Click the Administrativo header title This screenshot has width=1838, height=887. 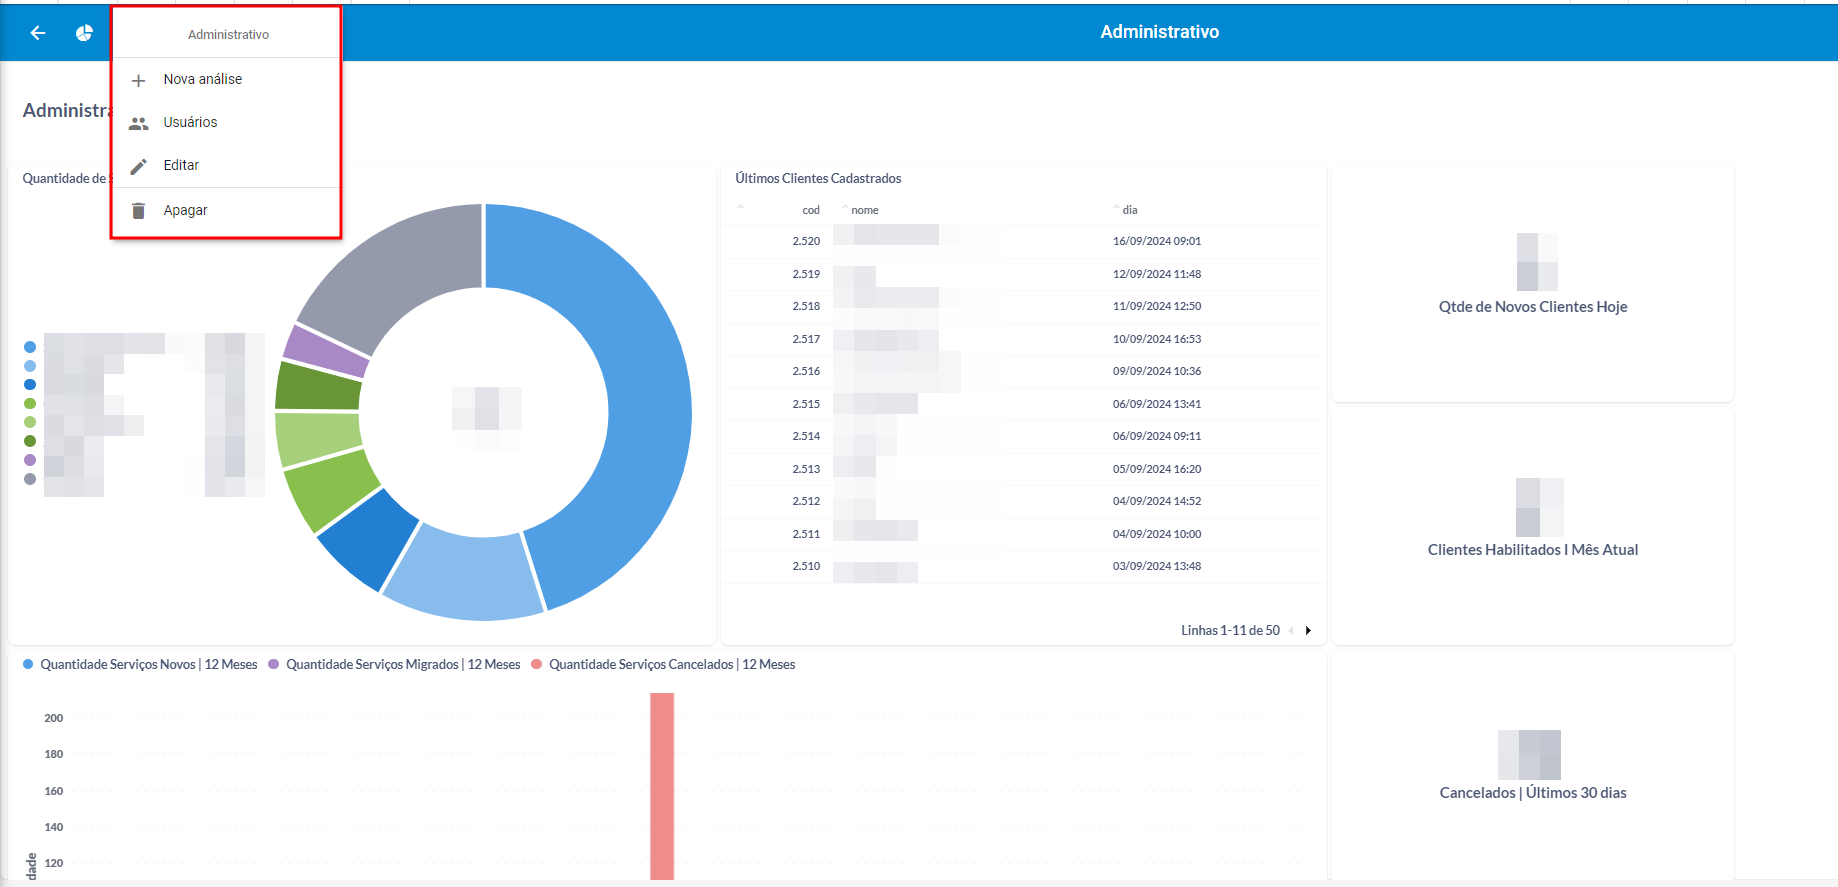pos(1160,32)
